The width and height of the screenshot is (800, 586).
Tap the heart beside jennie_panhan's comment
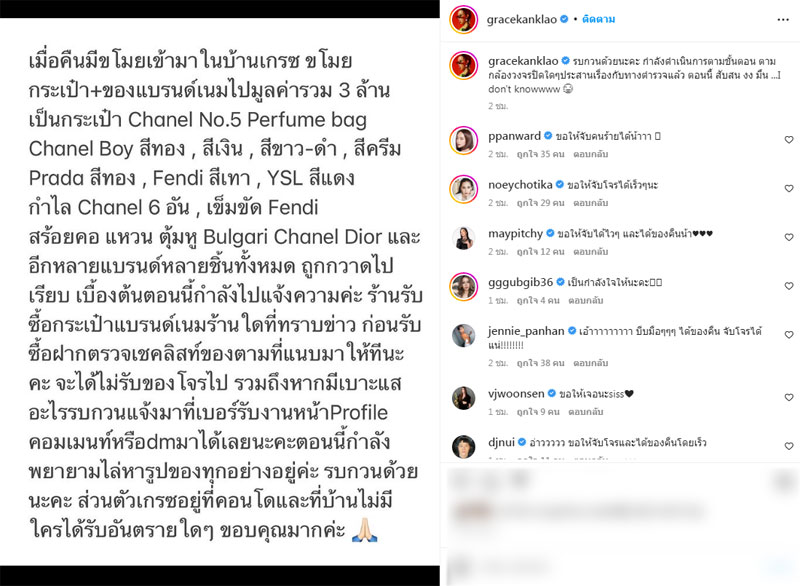(x=789, y=335)
